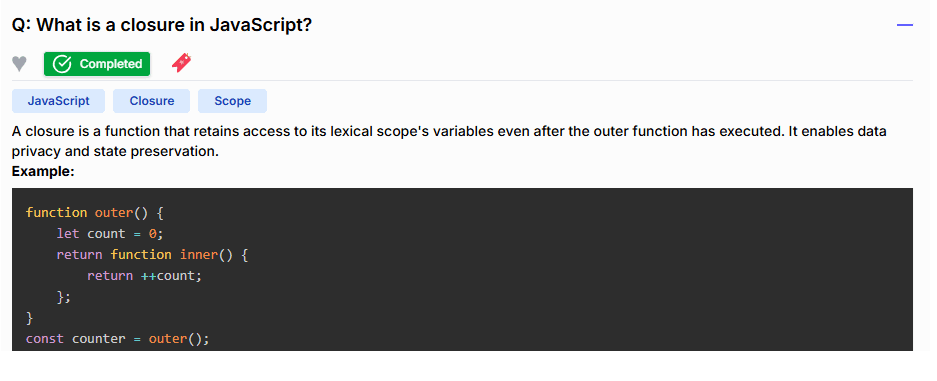Favorite this question with the heart icon

tap(20, 63)
